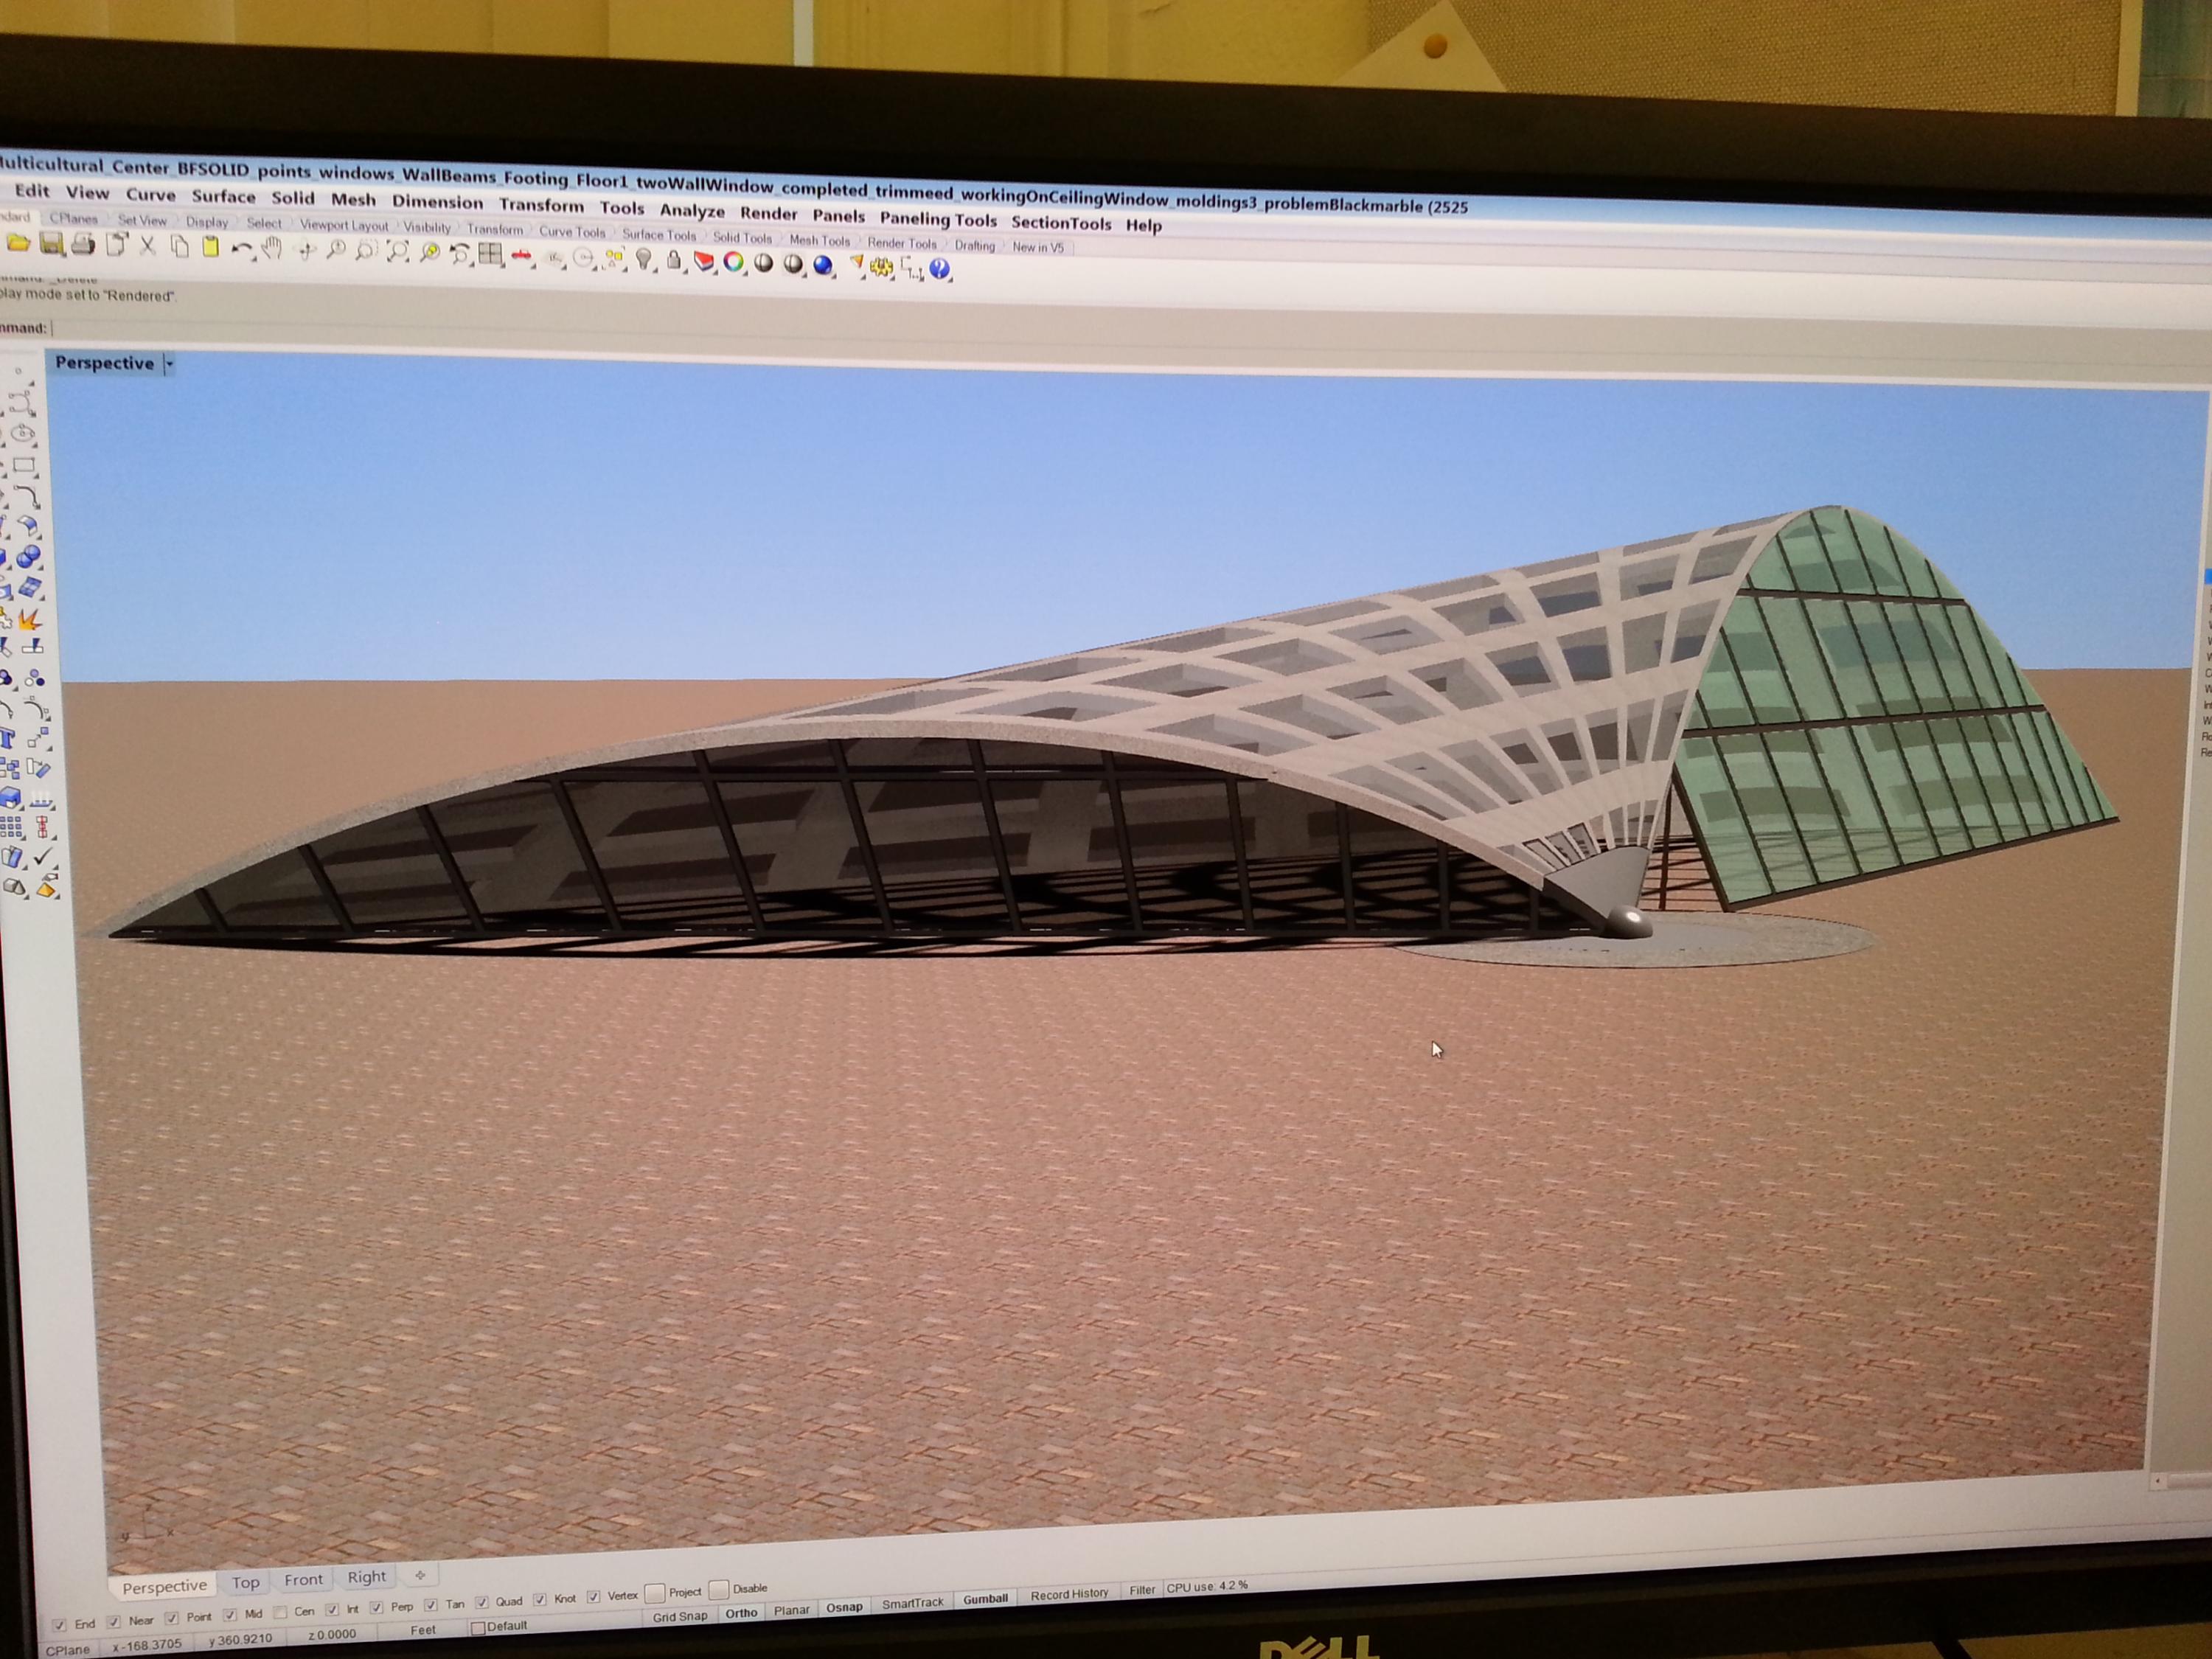Toggle the Near osnap checkbox
2212x1659 pixels.
point(114,1621)
